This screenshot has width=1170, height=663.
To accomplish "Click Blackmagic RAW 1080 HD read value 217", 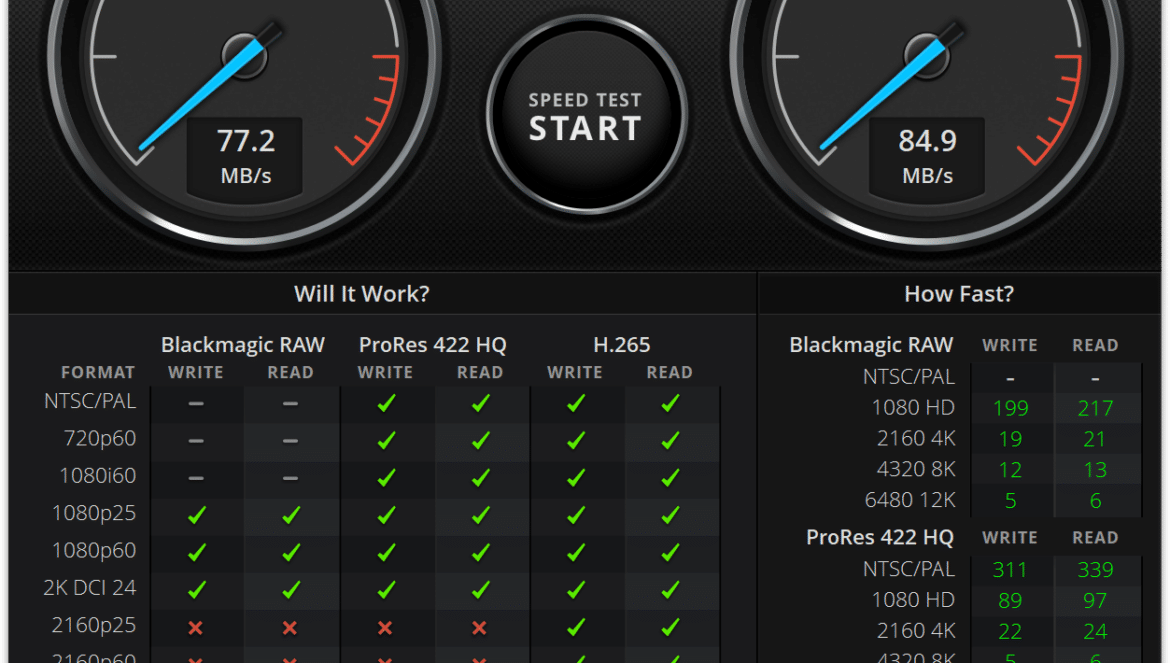I will tap(1095, 409).
